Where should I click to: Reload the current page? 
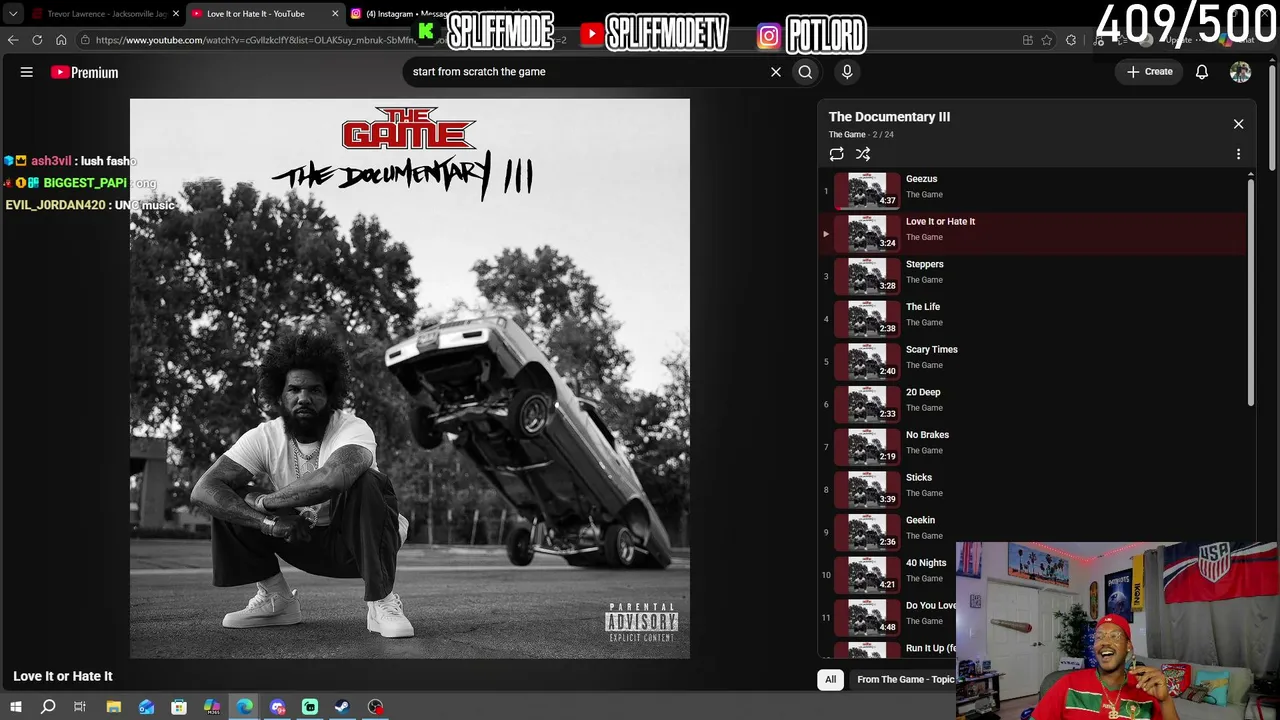(37, 40)
